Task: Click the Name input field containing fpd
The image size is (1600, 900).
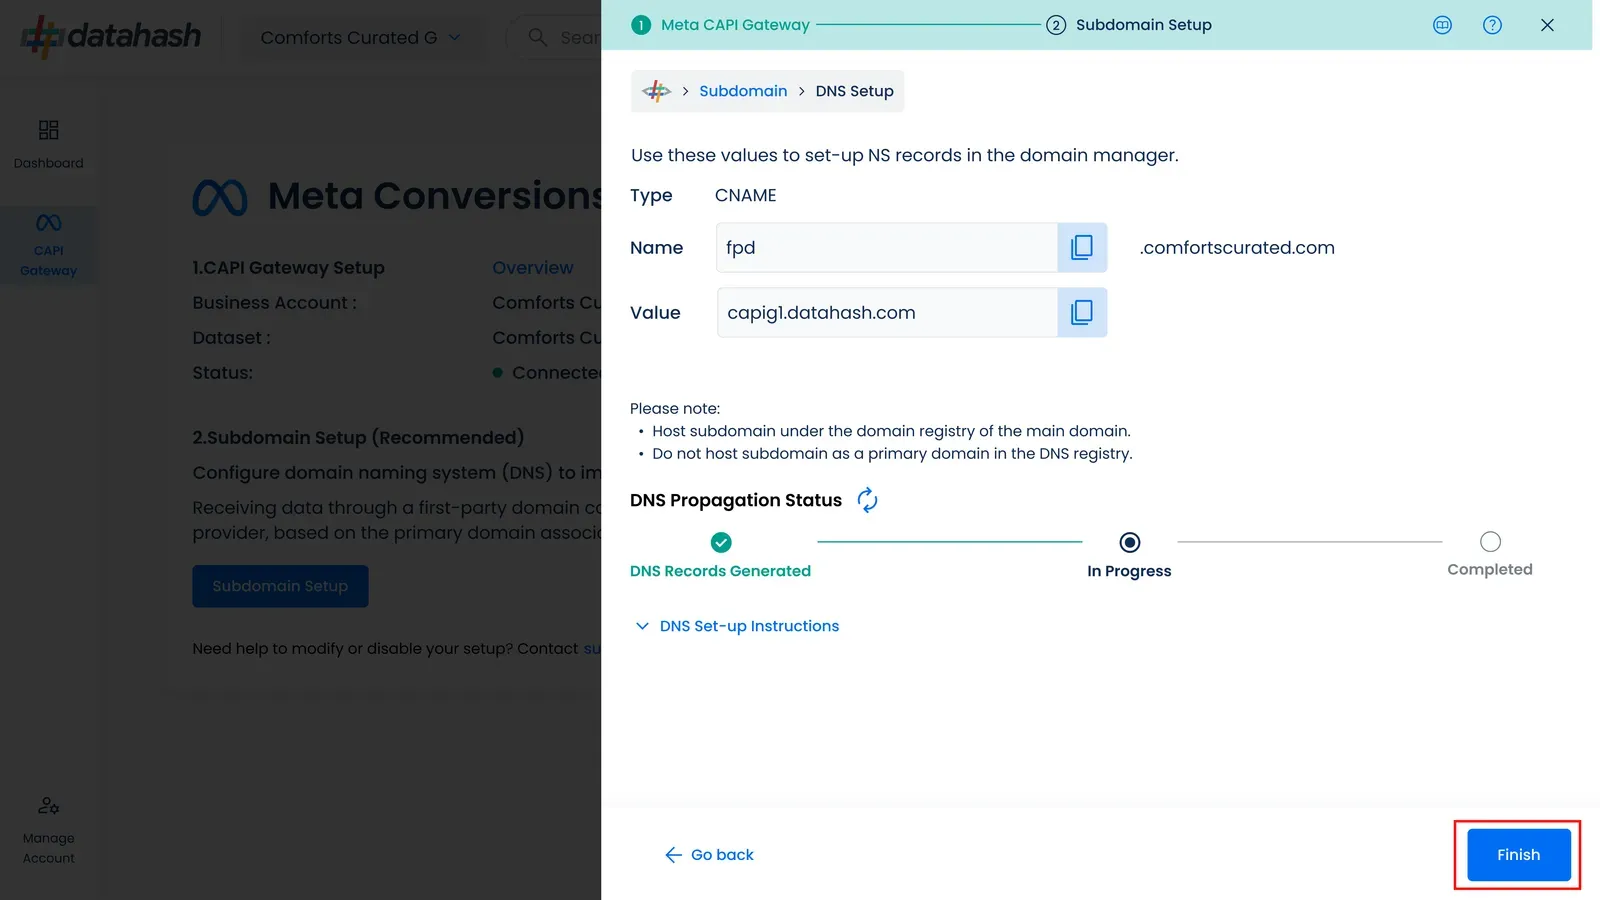Action: [887, 248]
